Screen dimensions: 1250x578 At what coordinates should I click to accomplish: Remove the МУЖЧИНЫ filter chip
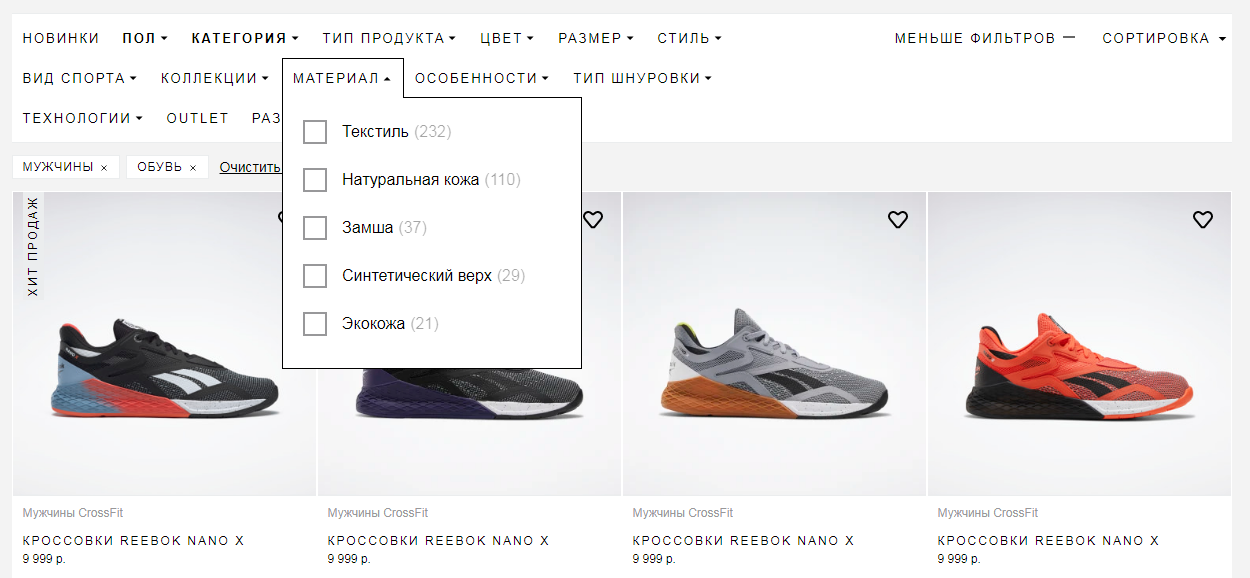(x=104, y=167)
